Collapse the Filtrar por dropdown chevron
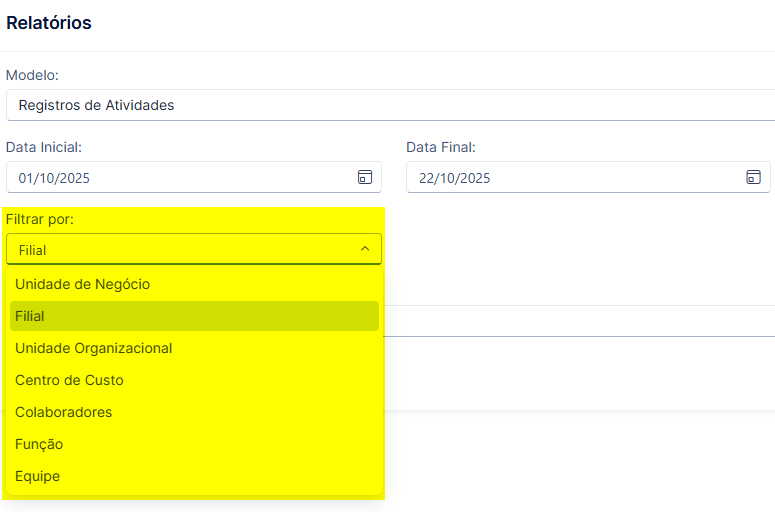Image resolution: width=775 pixels, height=512 pixels. point(365,249)
